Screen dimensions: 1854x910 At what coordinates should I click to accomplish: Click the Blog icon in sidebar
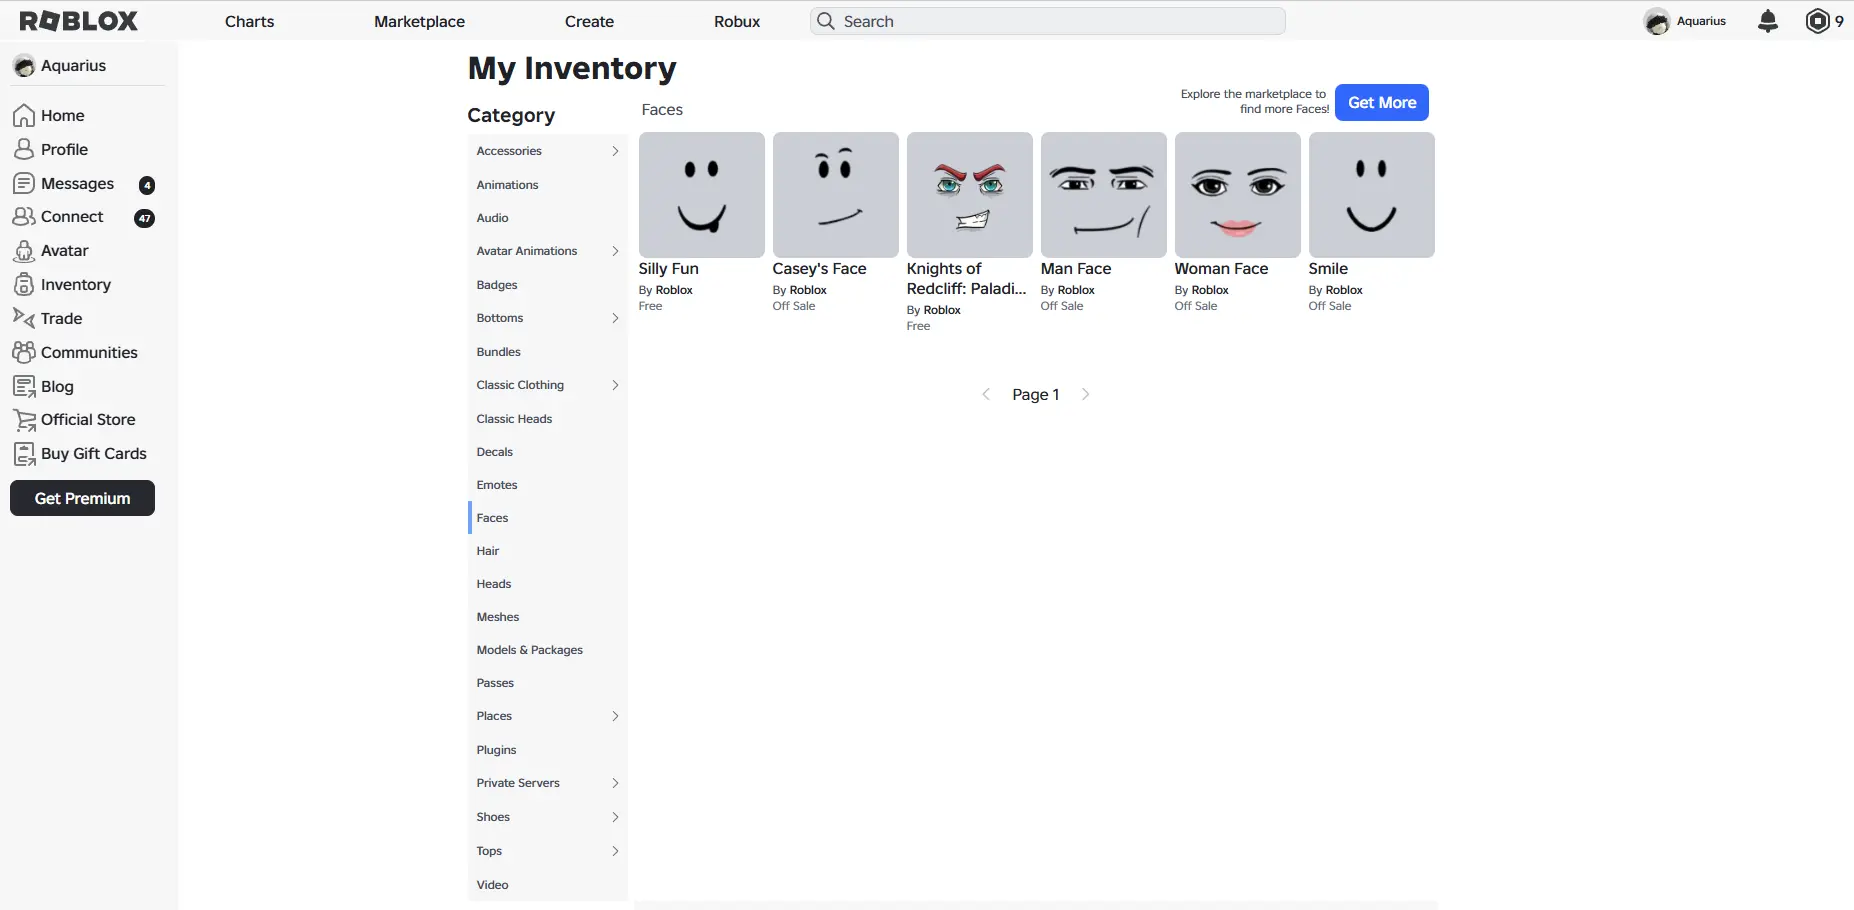tap(24, 386)
